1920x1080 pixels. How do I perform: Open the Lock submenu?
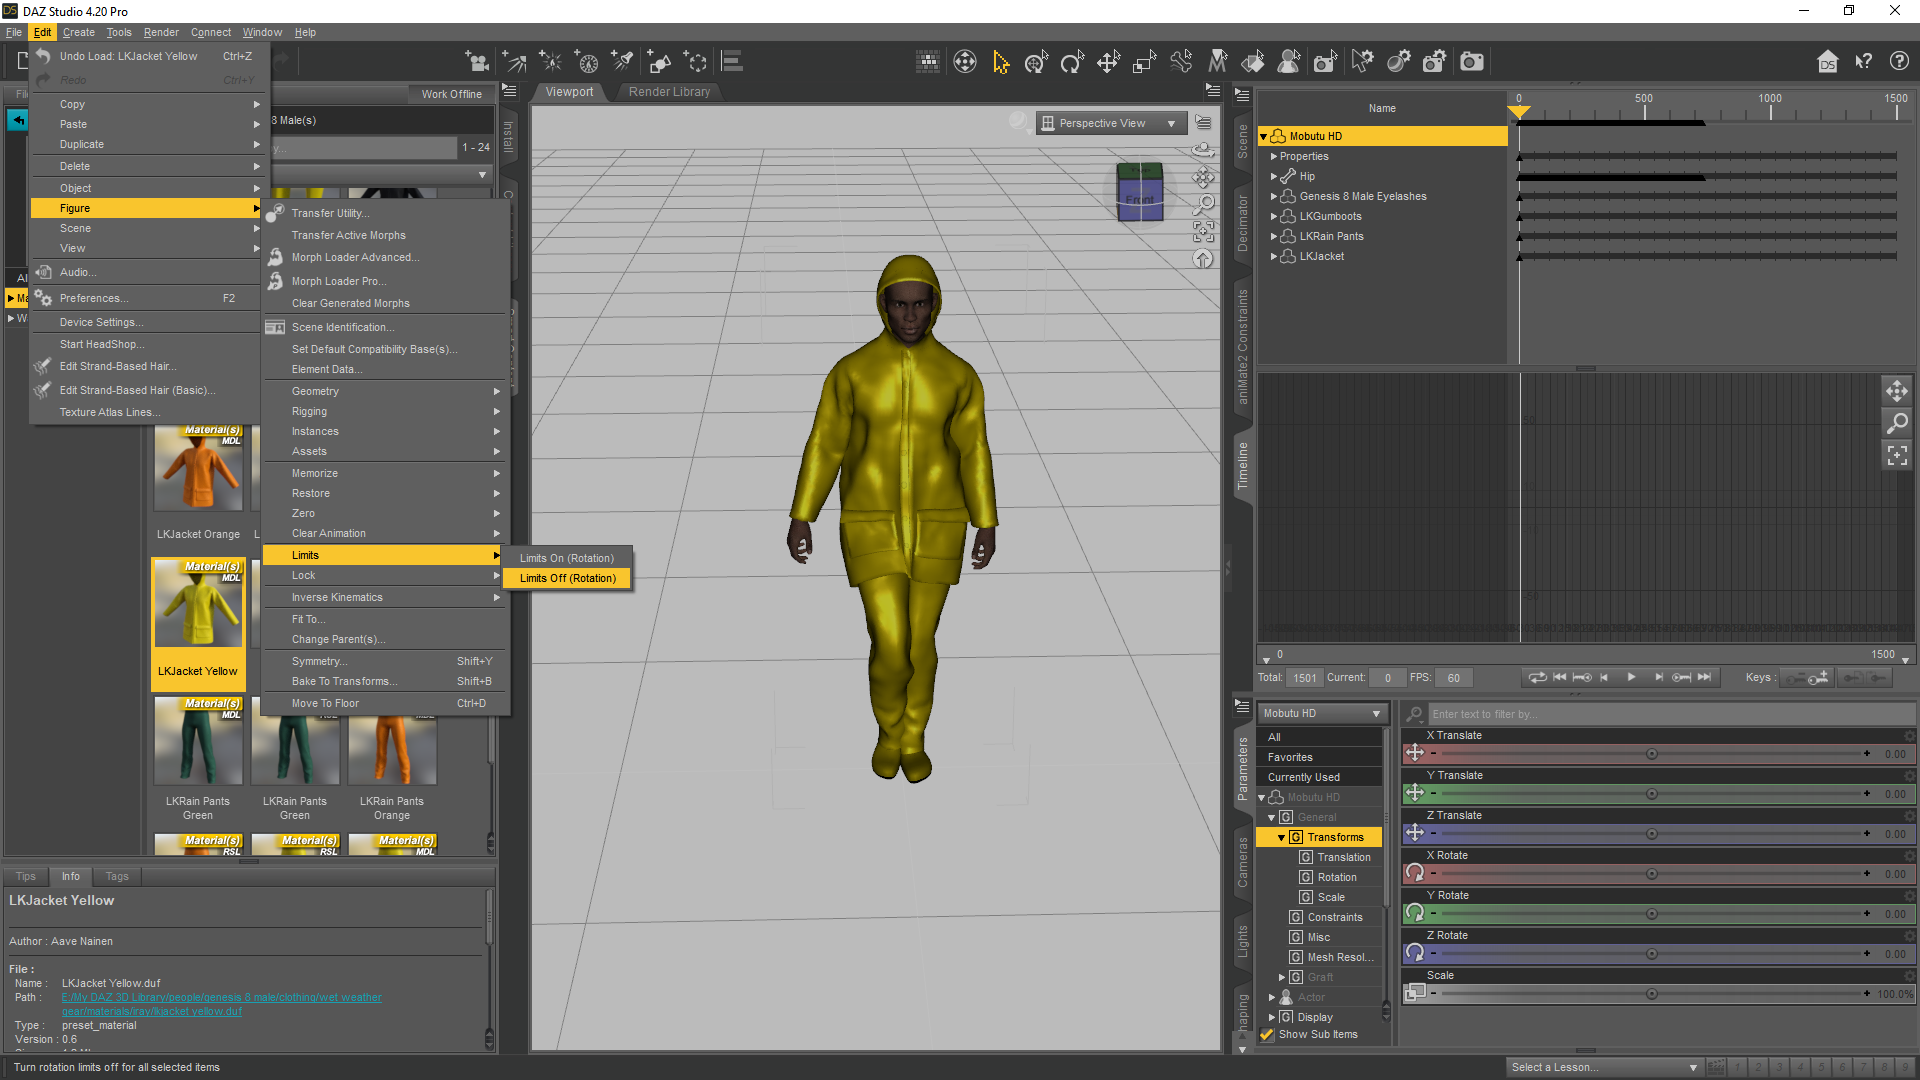[x=383, y=576]
